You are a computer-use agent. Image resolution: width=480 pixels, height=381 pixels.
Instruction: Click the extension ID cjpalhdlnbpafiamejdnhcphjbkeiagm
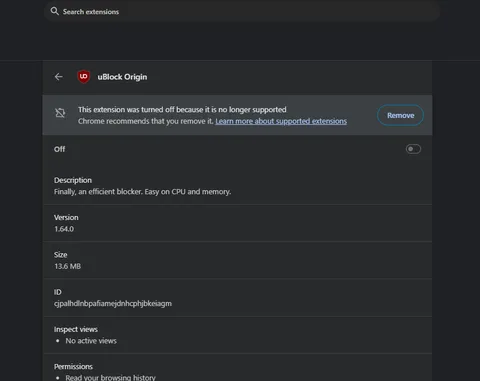coord(113,304)
